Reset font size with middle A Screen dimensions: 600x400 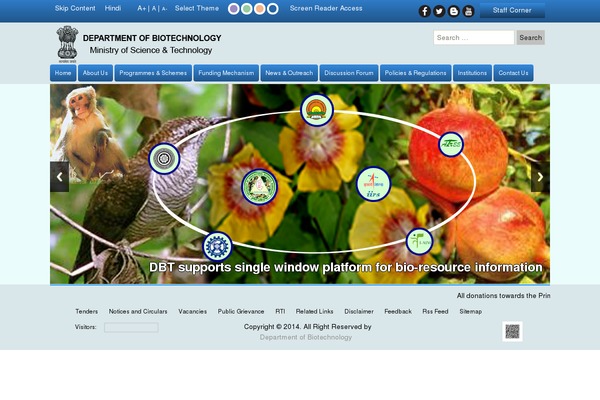154,8
